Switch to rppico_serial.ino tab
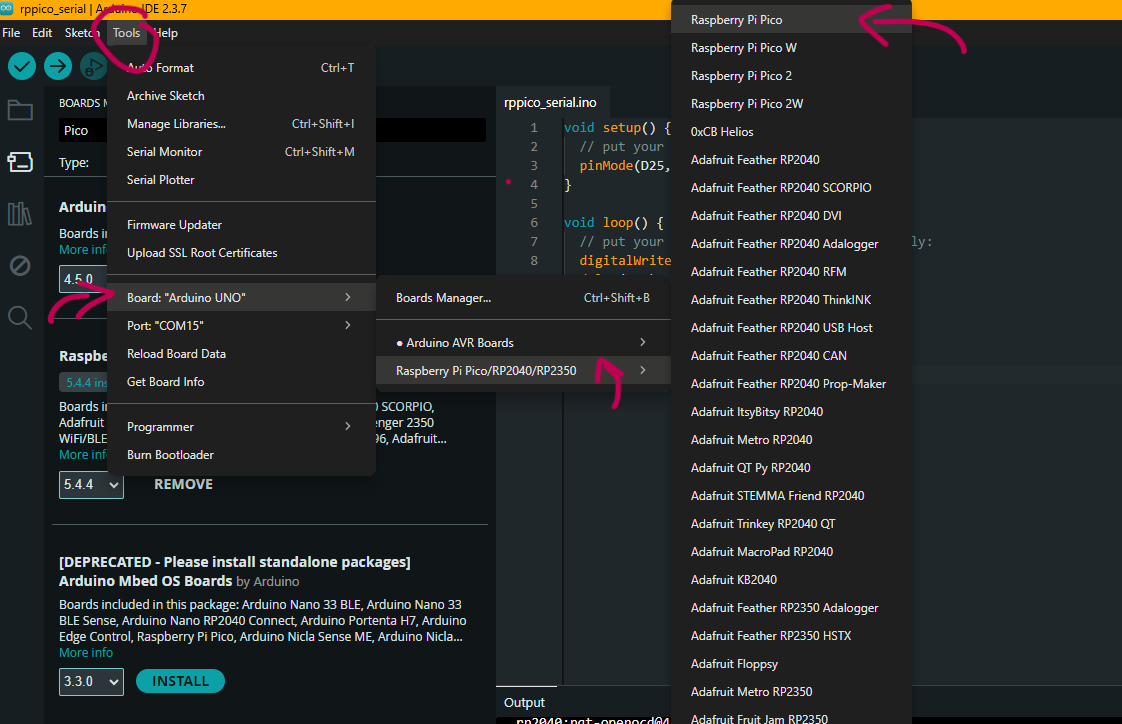This screenshot has width=1122, height=724. coord(550,103)
